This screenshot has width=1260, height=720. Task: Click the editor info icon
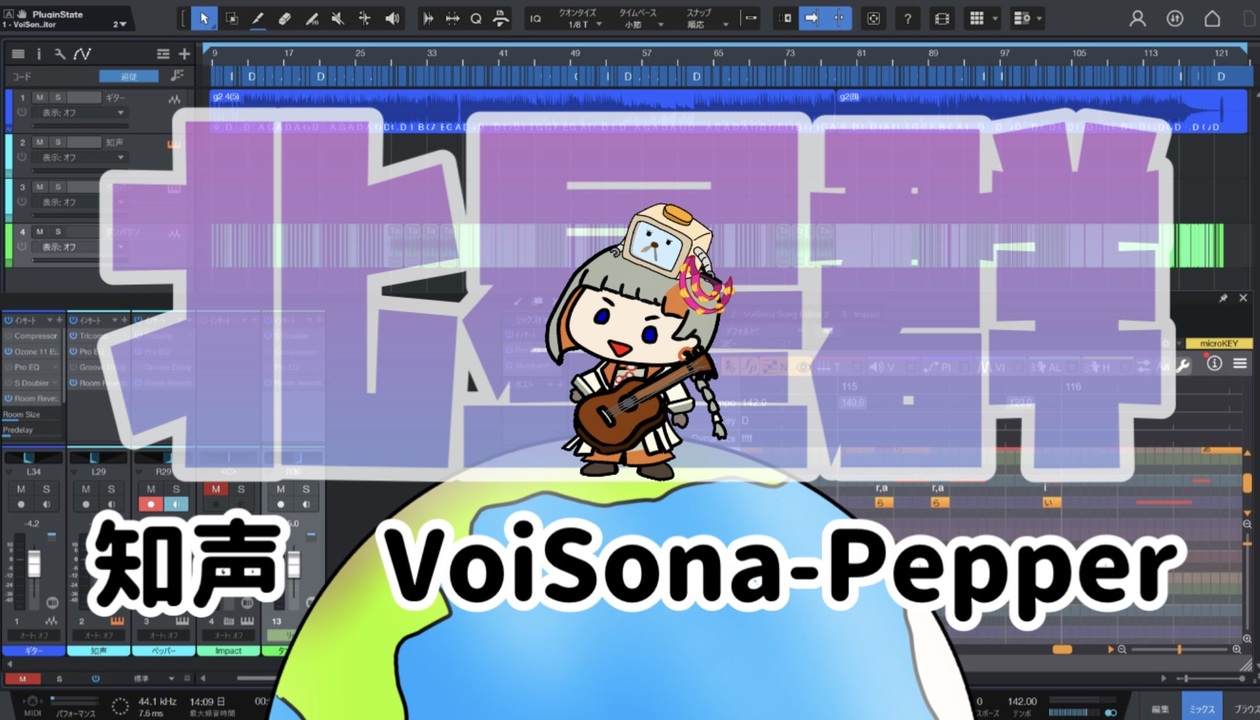[x=1214, y=364]
